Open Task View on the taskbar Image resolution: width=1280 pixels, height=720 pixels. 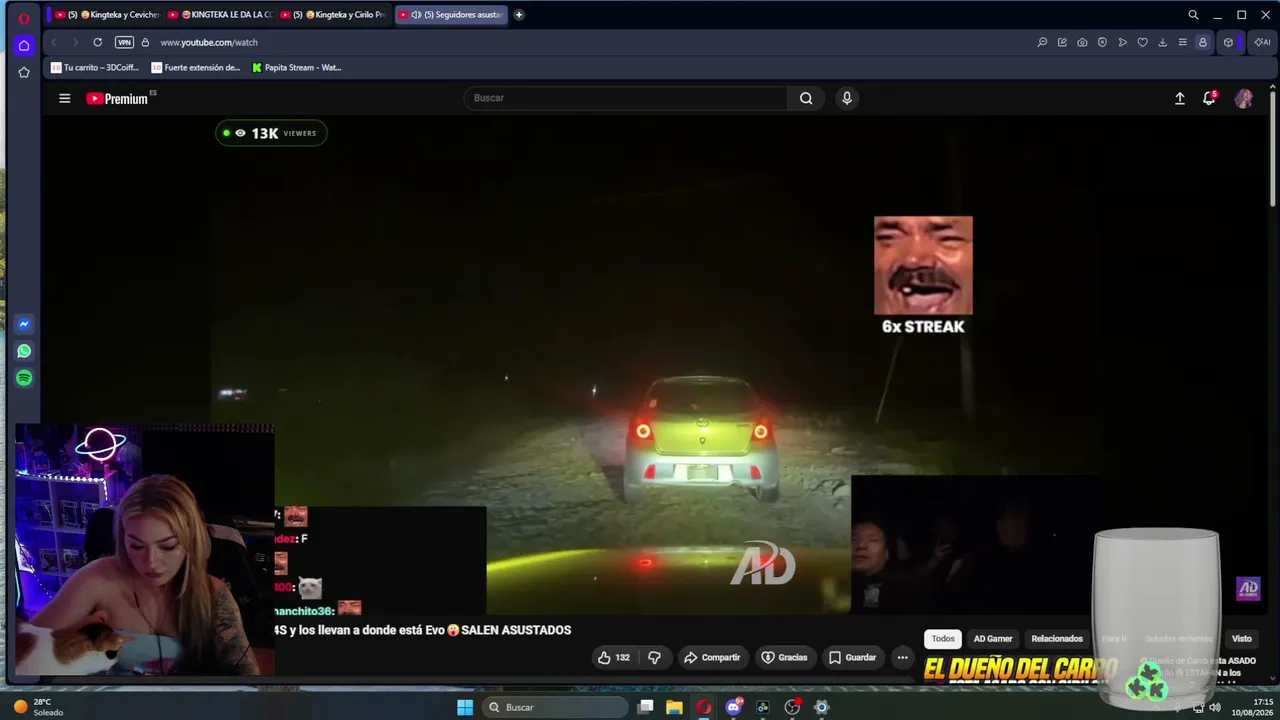646,707
